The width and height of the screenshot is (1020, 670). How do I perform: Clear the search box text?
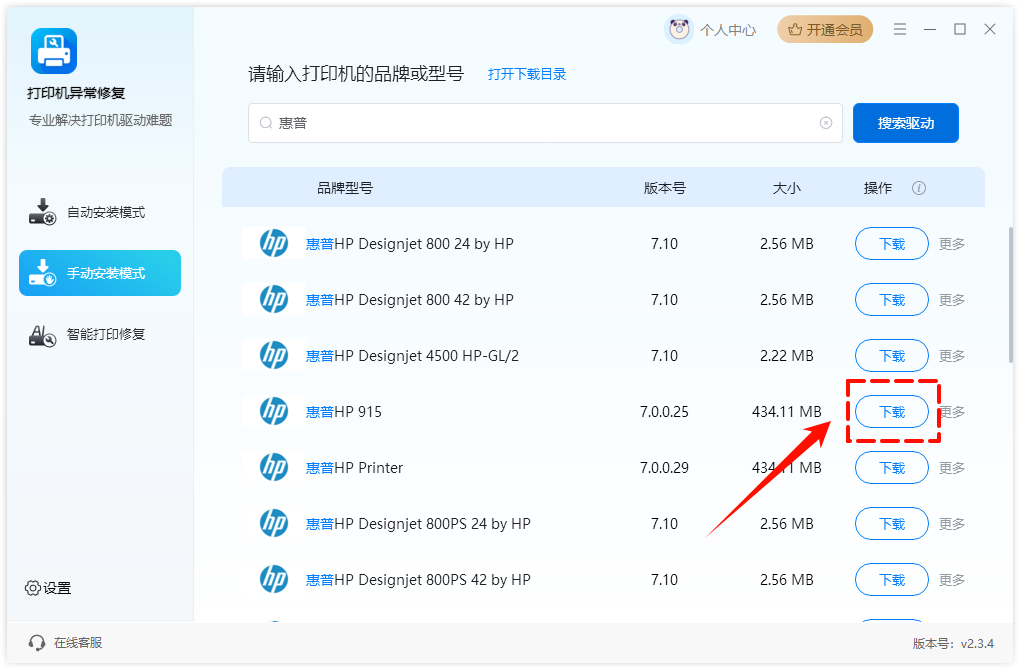(825, 123)
